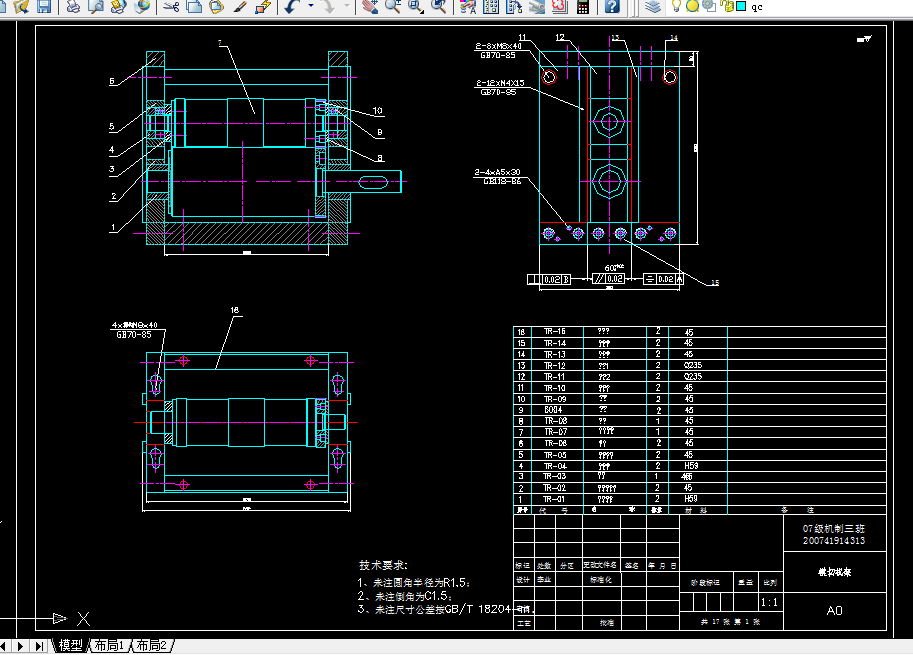Jump to the last layout tab arrow
Screen dimensions: 913x655
click(38, 646)
